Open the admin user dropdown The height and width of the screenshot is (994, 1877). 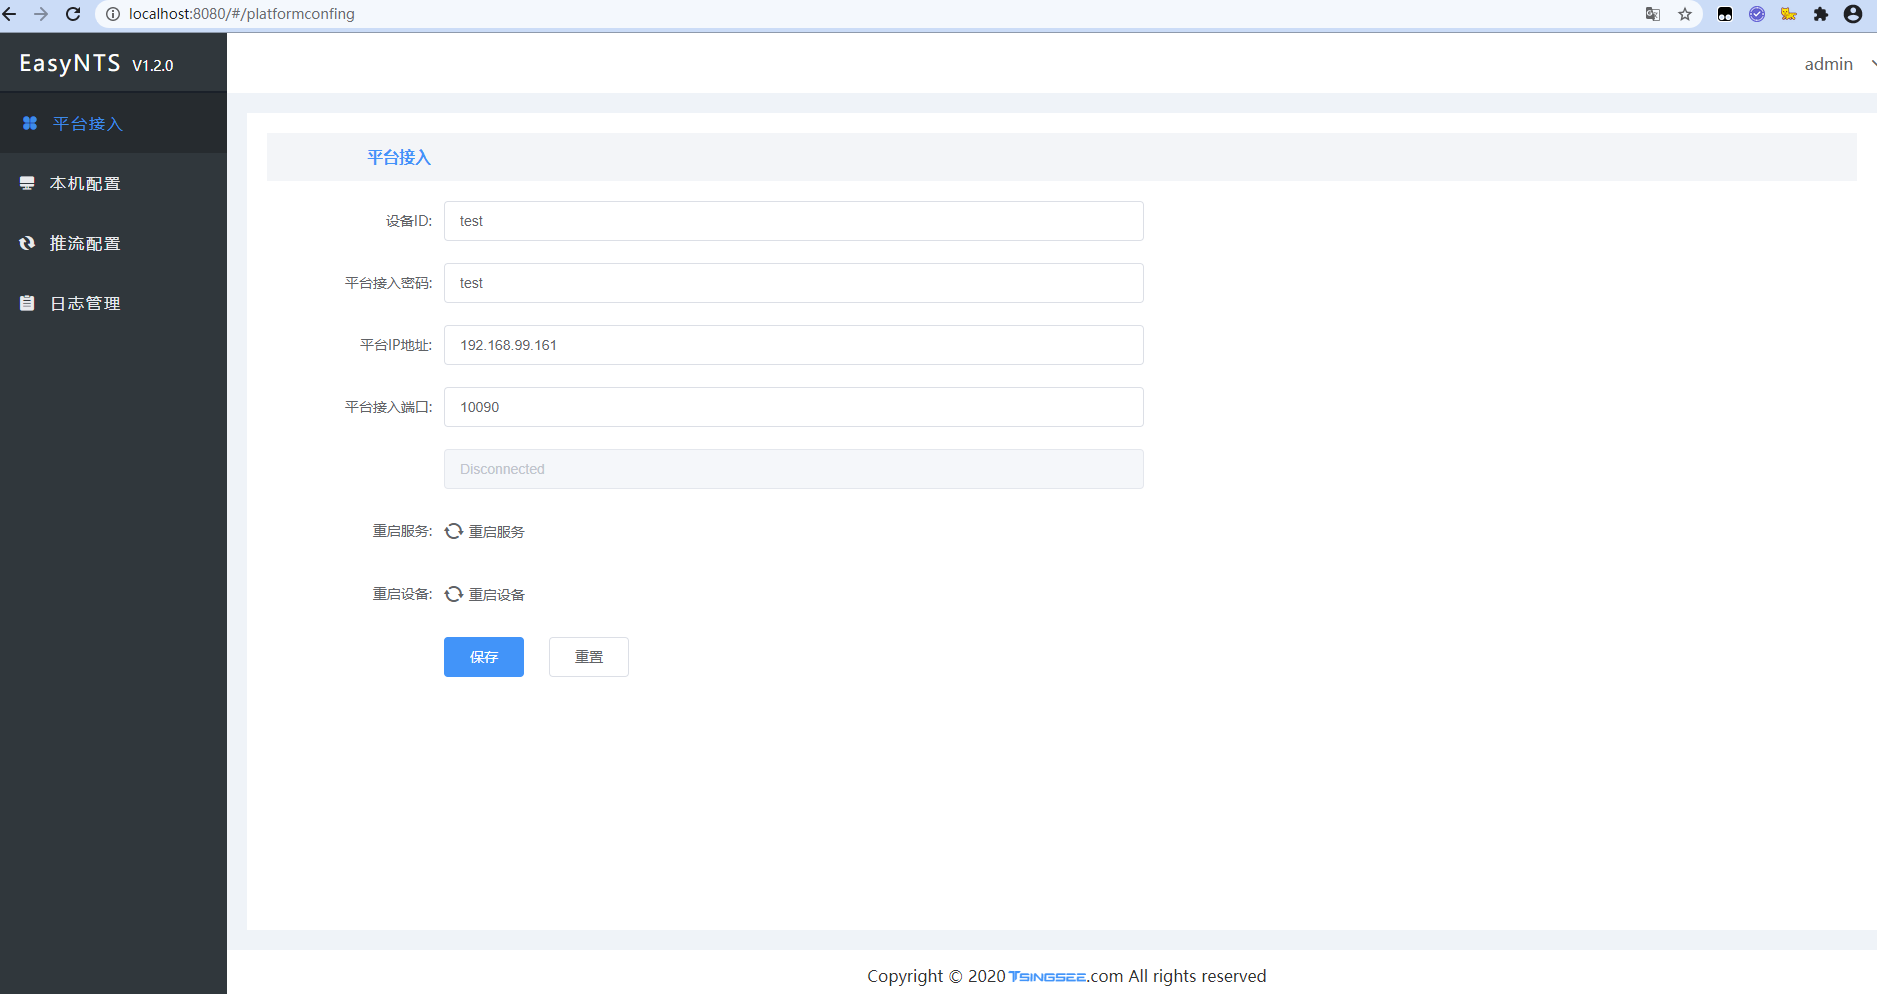point(1838,64)
